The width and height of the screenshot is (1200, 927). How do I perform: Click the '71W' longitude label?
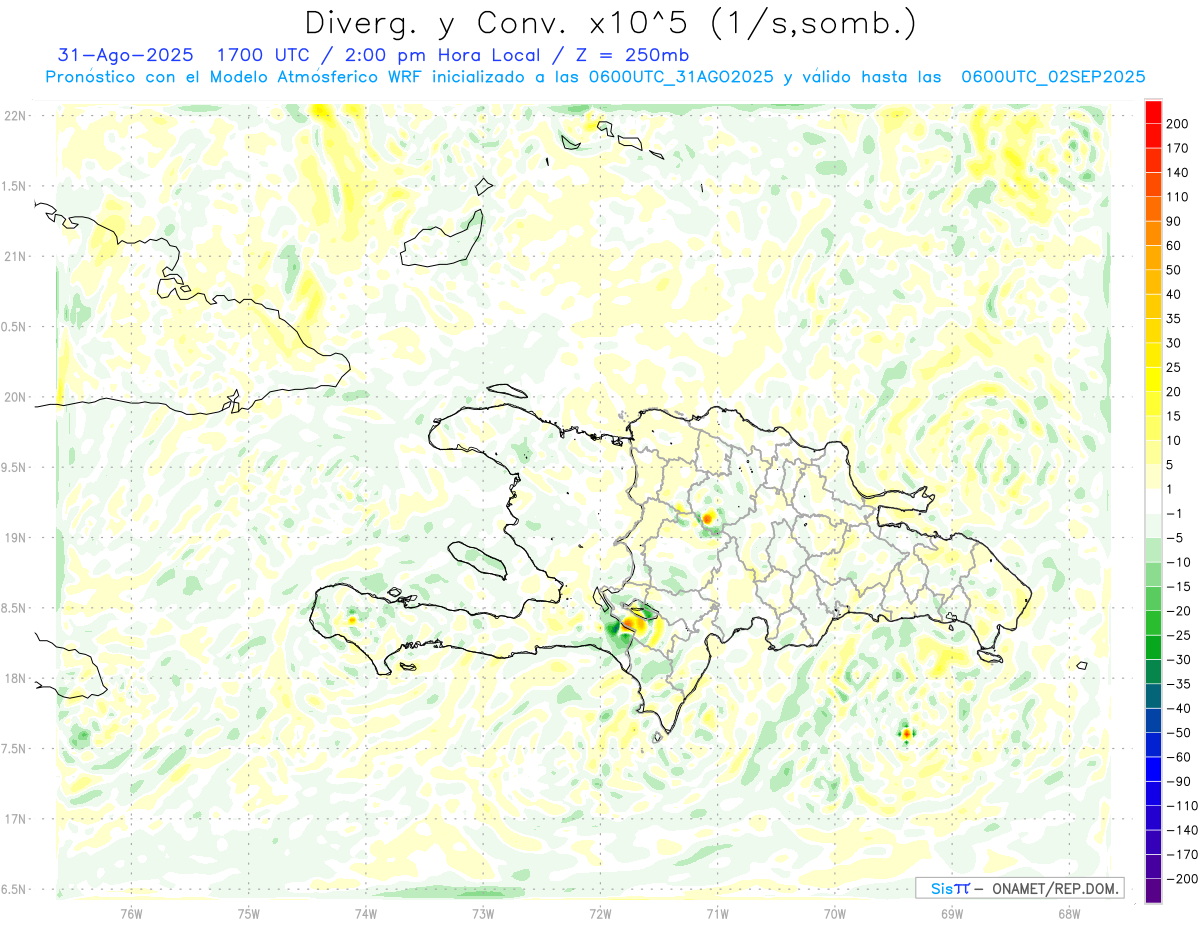click(x=717, y=912)
